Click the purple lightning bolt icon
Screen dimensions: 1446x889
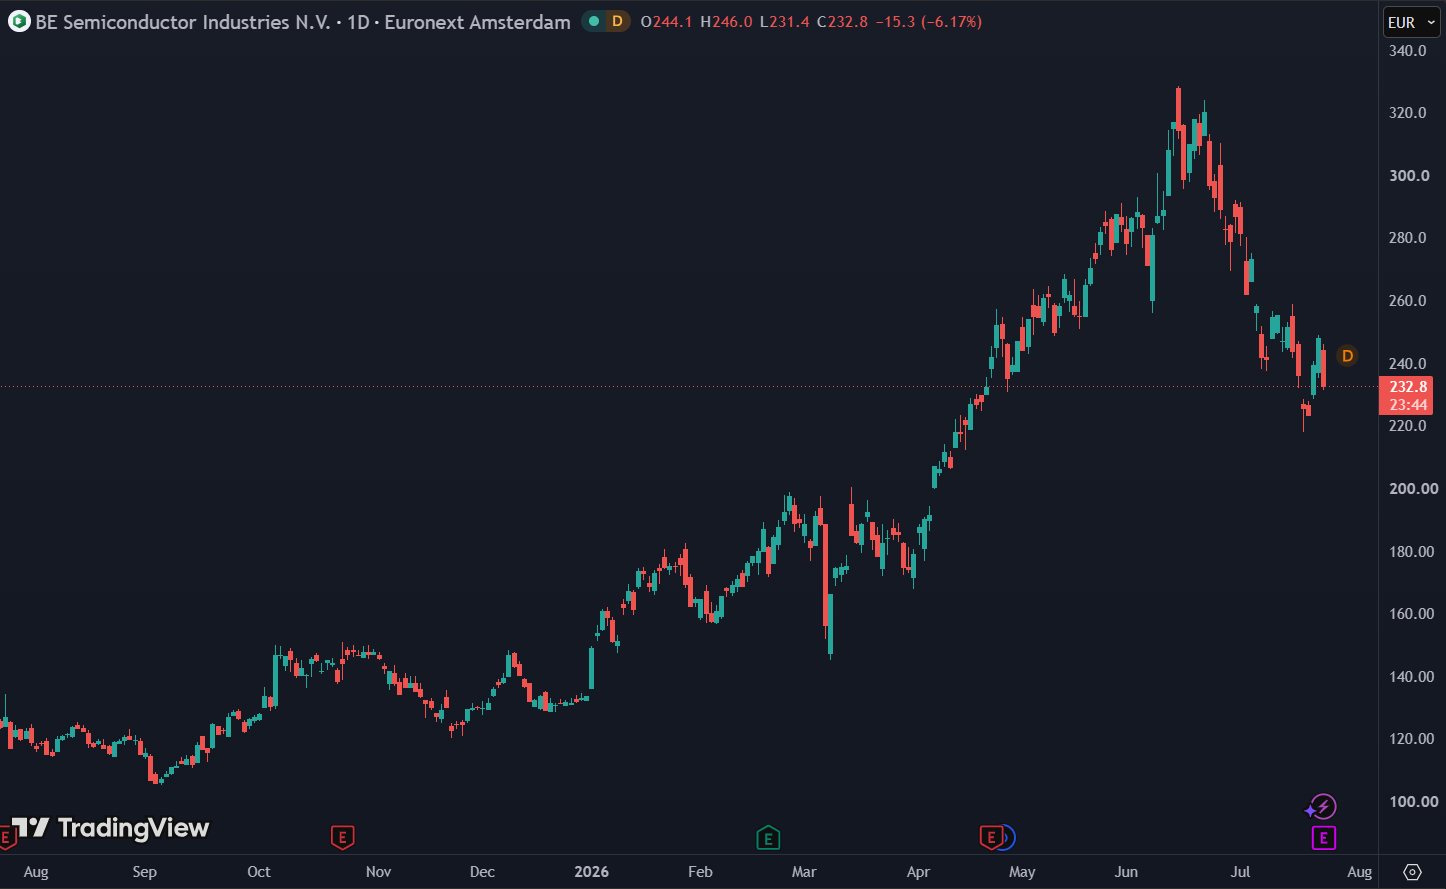1322,807
